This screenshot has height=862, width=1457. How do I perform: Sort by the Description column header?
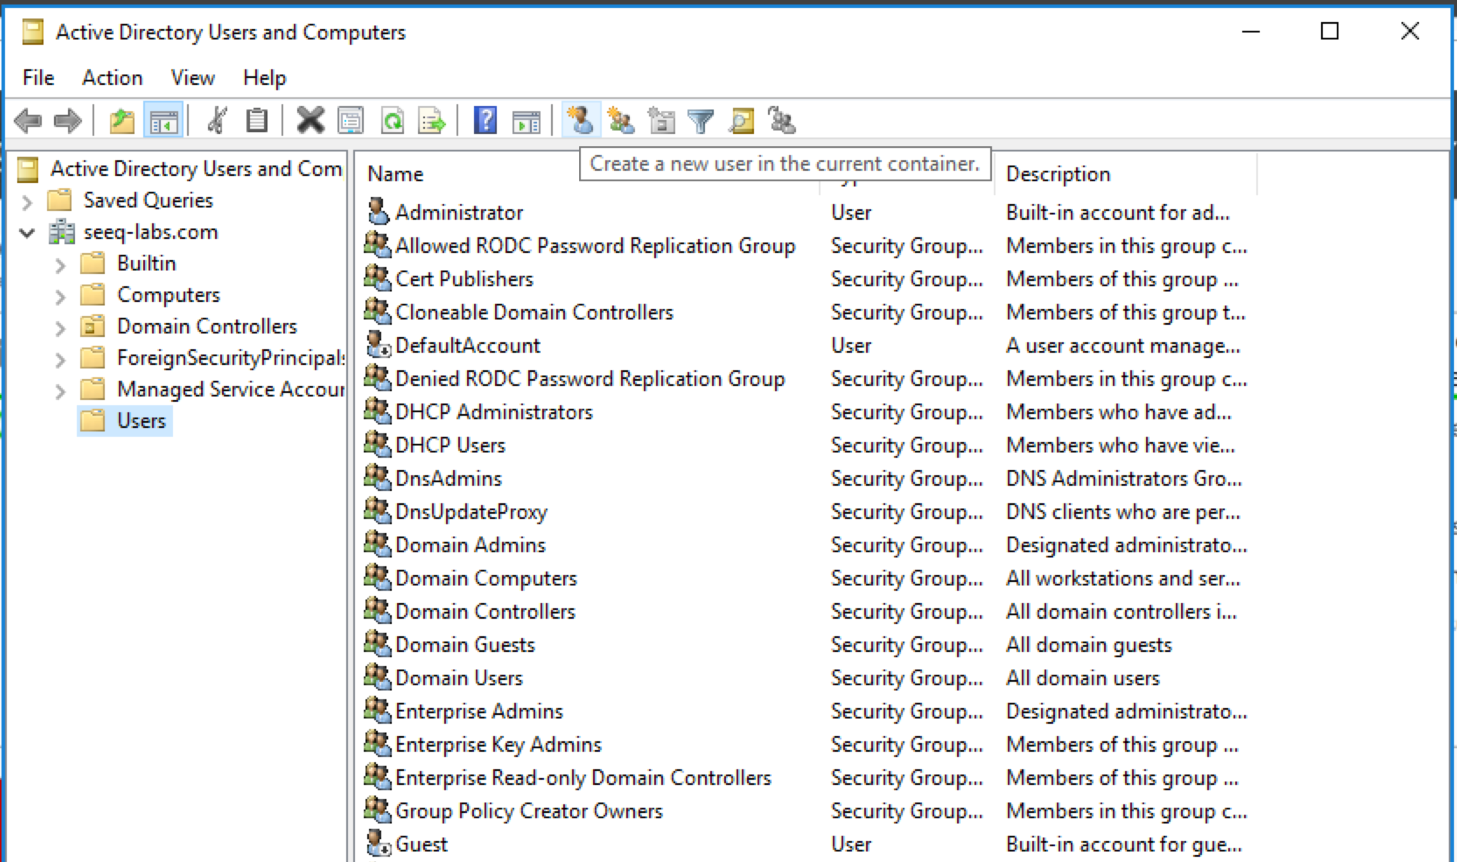[1057, 173]
